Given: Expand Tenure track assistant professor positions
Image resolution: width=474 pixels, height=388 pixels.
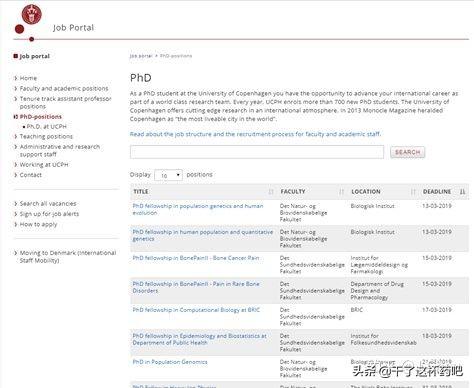Looking at the screenshot, I should tap(65, 102).
